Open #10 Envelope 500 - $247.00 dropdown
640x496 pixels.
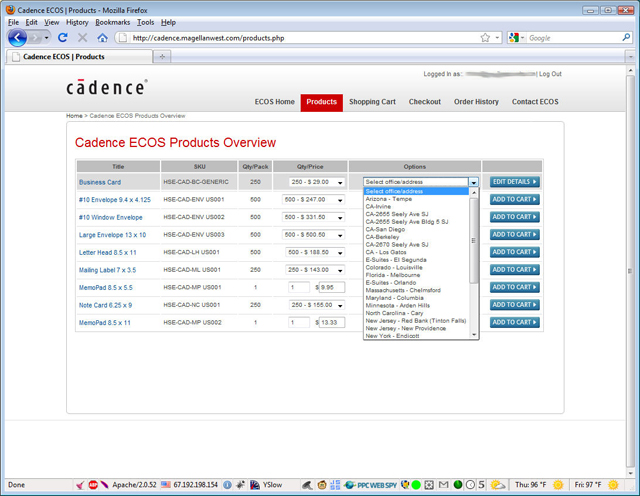(x=313, y=200)
